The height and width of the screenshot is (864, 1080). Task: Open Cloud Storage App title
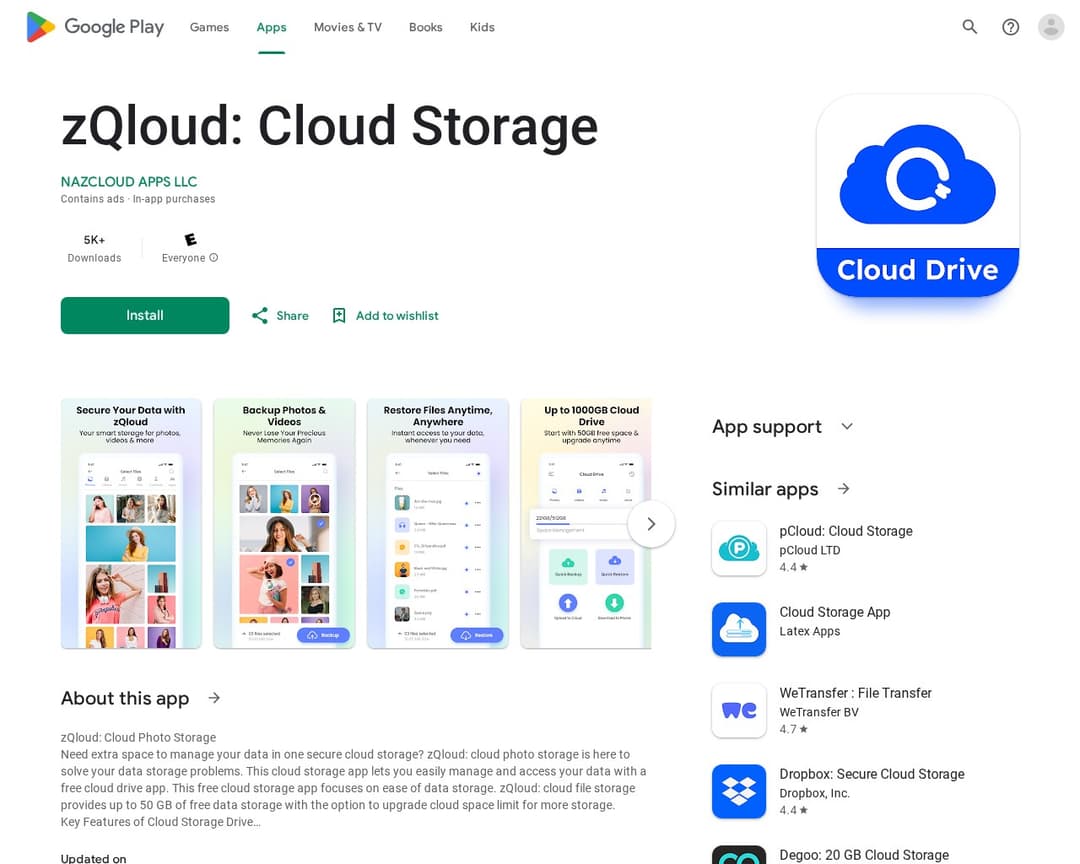click(835, 612)
